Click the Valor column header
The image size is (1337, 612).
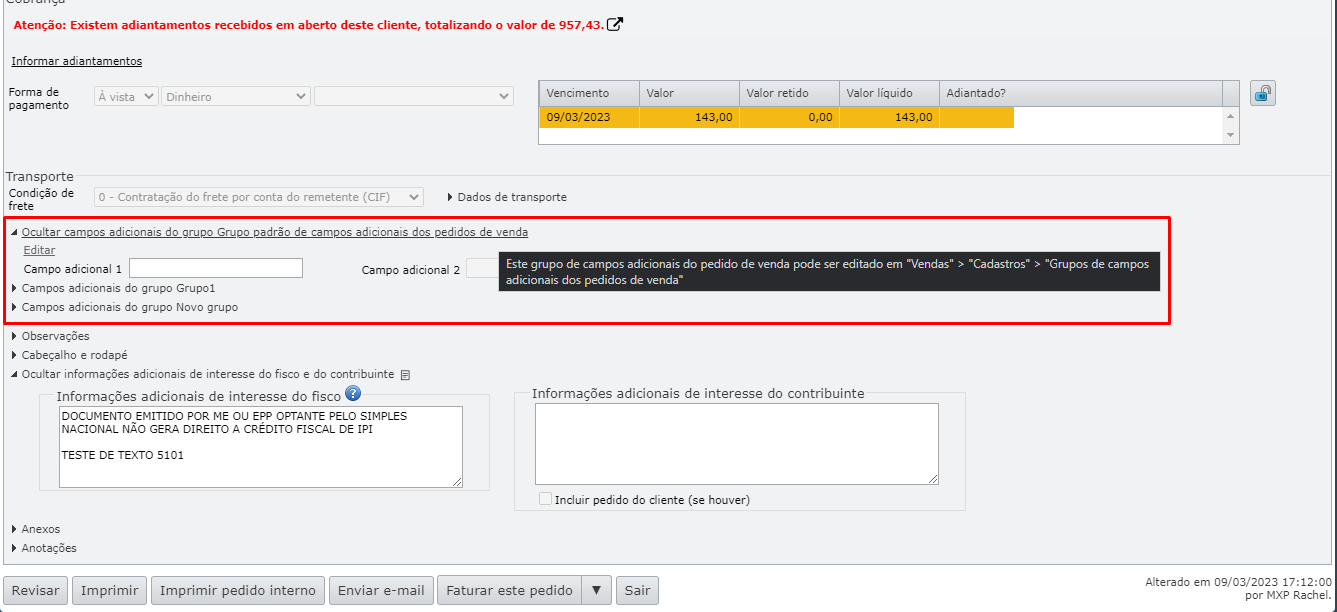coord(689,93)
